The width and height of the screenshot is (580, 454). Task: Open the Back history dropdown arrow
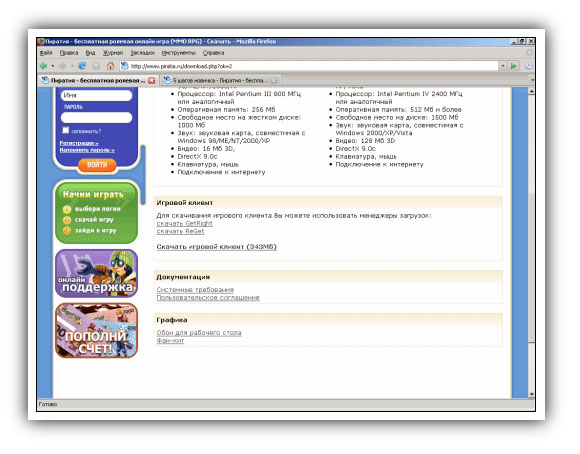point(53,66)
